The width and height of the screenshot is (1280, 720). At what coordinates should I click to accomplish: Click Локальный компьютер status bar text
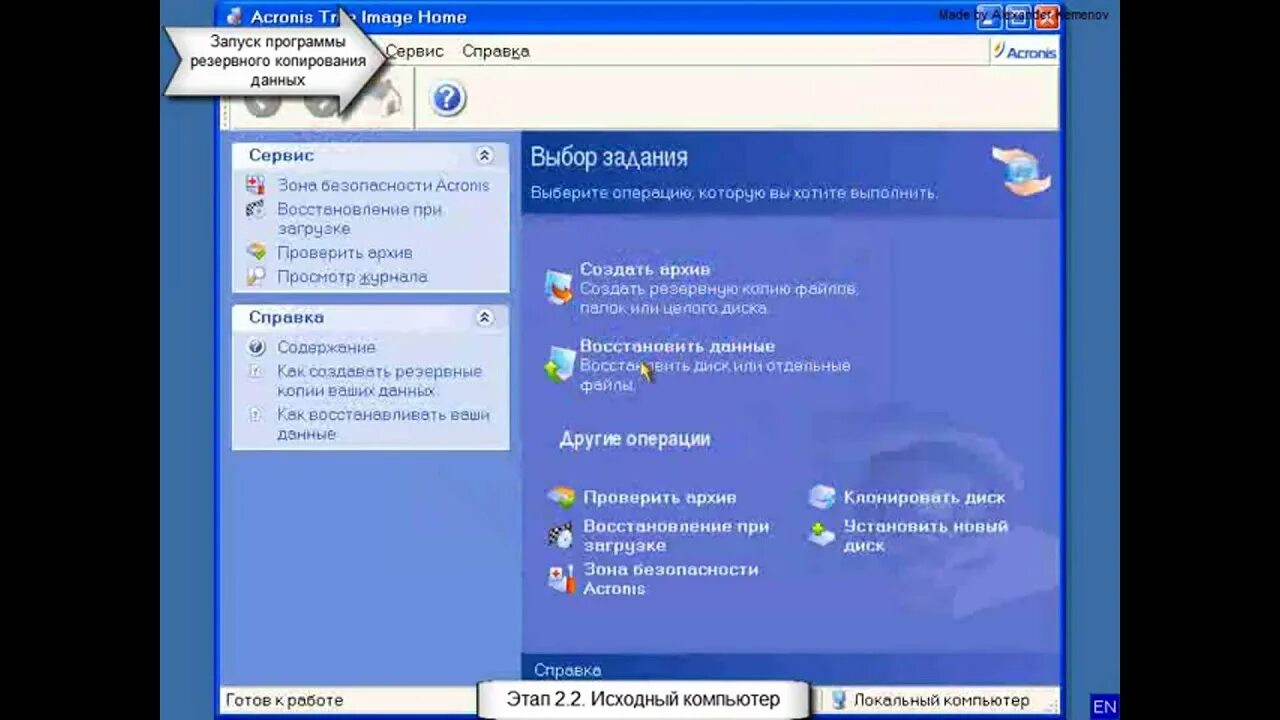point(941,700)
